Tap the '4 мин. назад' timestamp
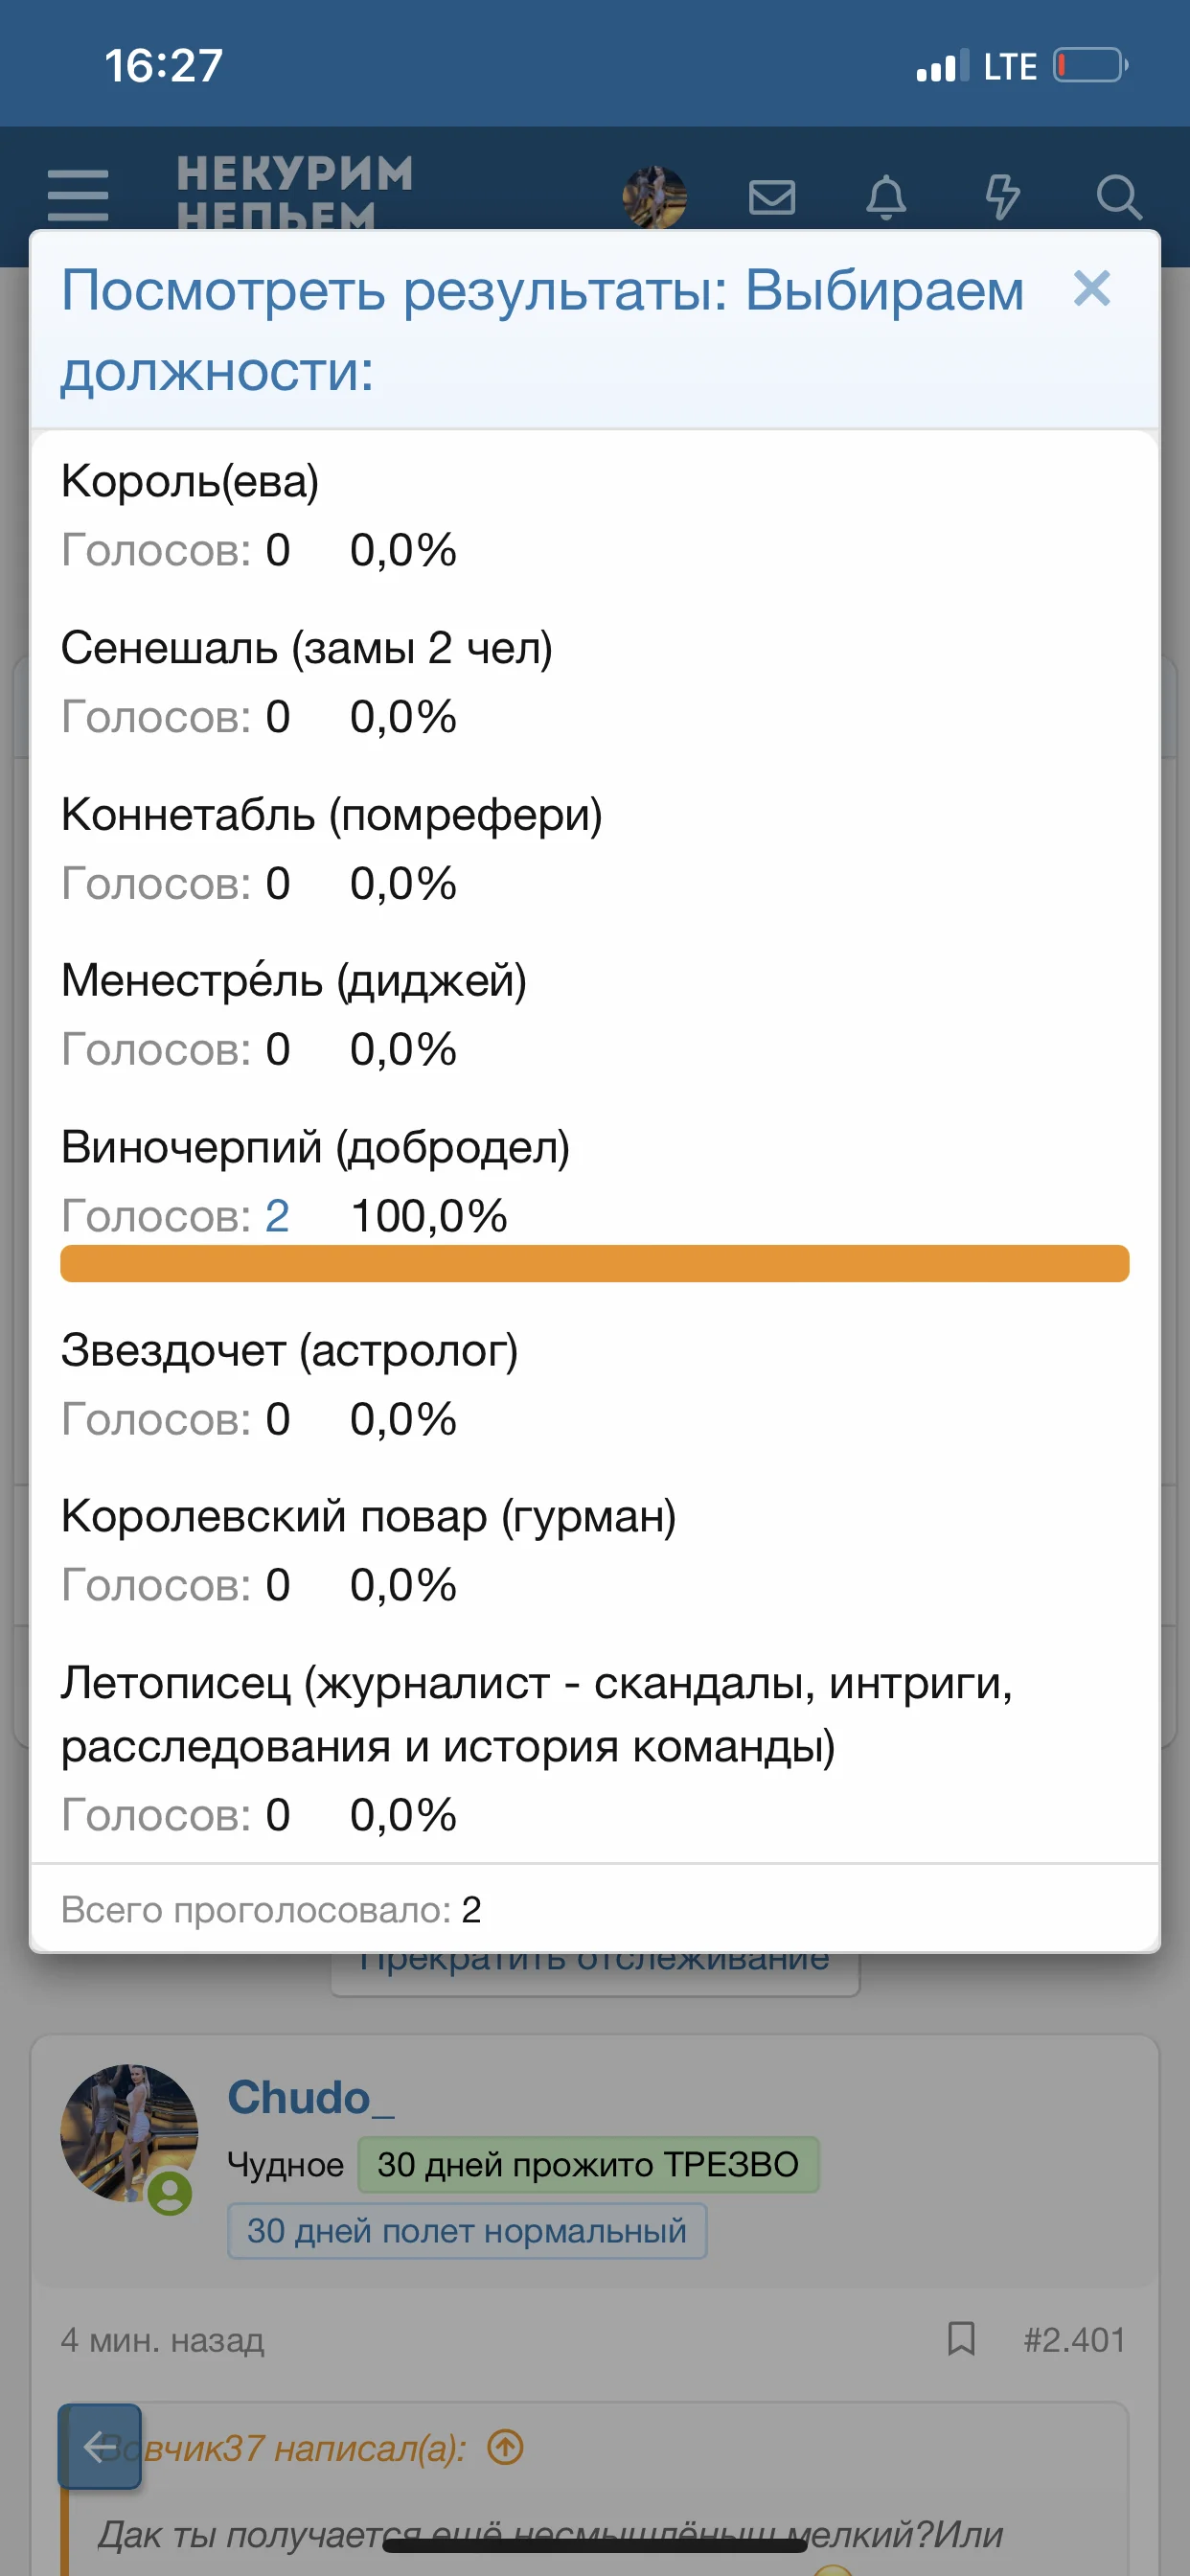The image size is (1190, 2576). click(163, 2339)
